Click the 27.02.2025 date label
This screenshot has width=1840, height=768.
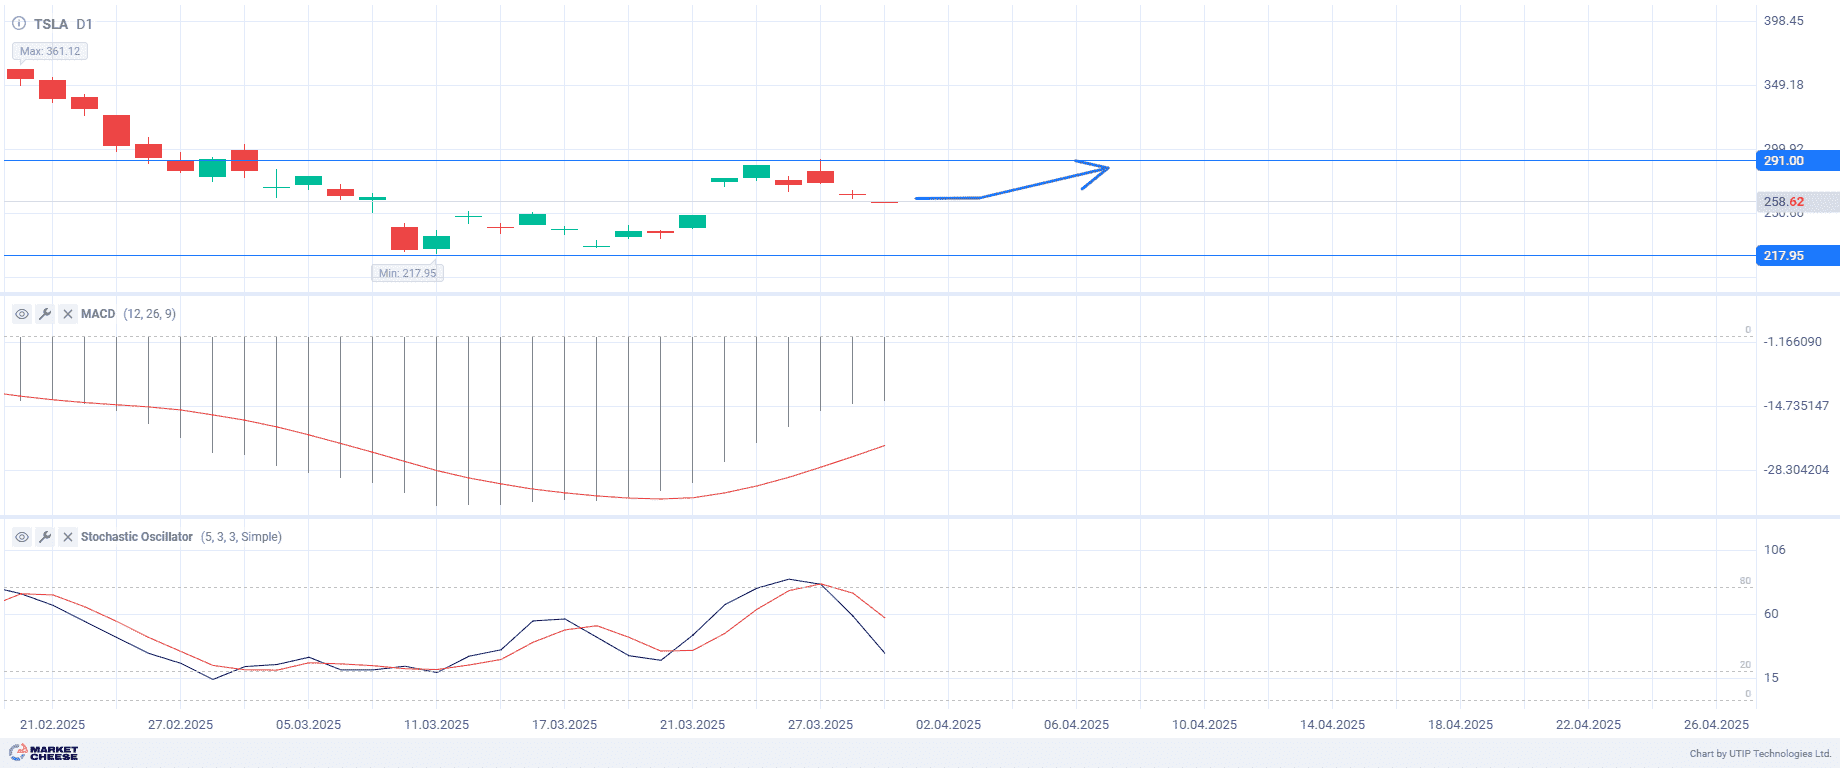(181, 725)
